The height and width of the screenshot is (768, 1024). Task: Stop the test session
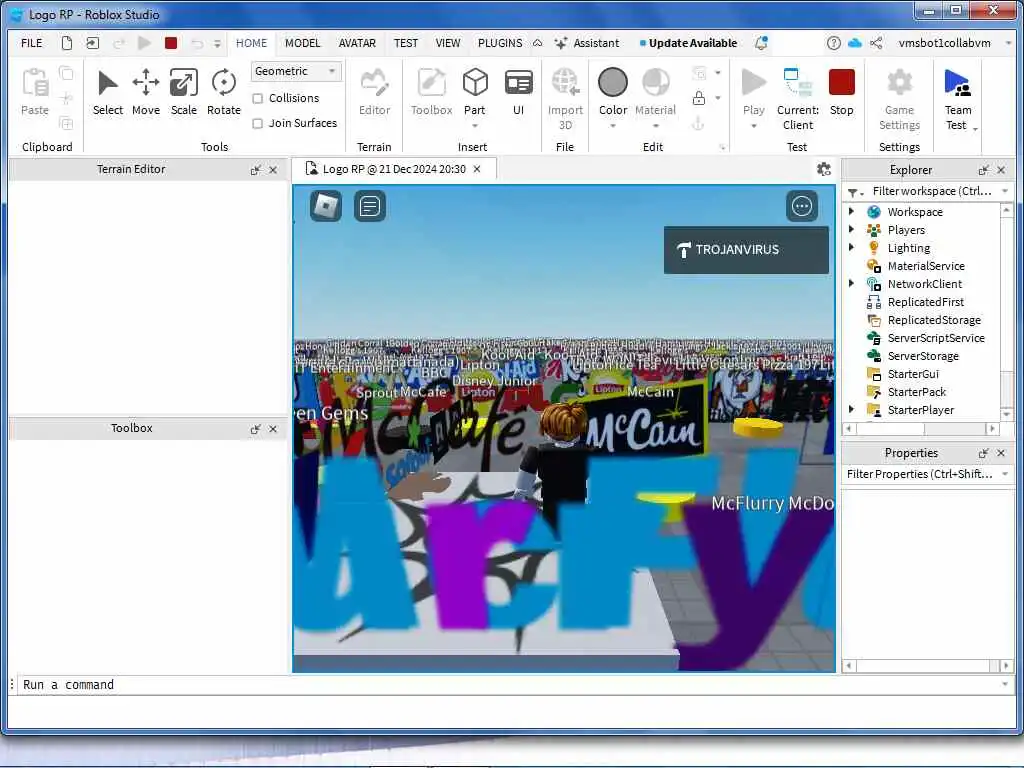pos(842,93)
